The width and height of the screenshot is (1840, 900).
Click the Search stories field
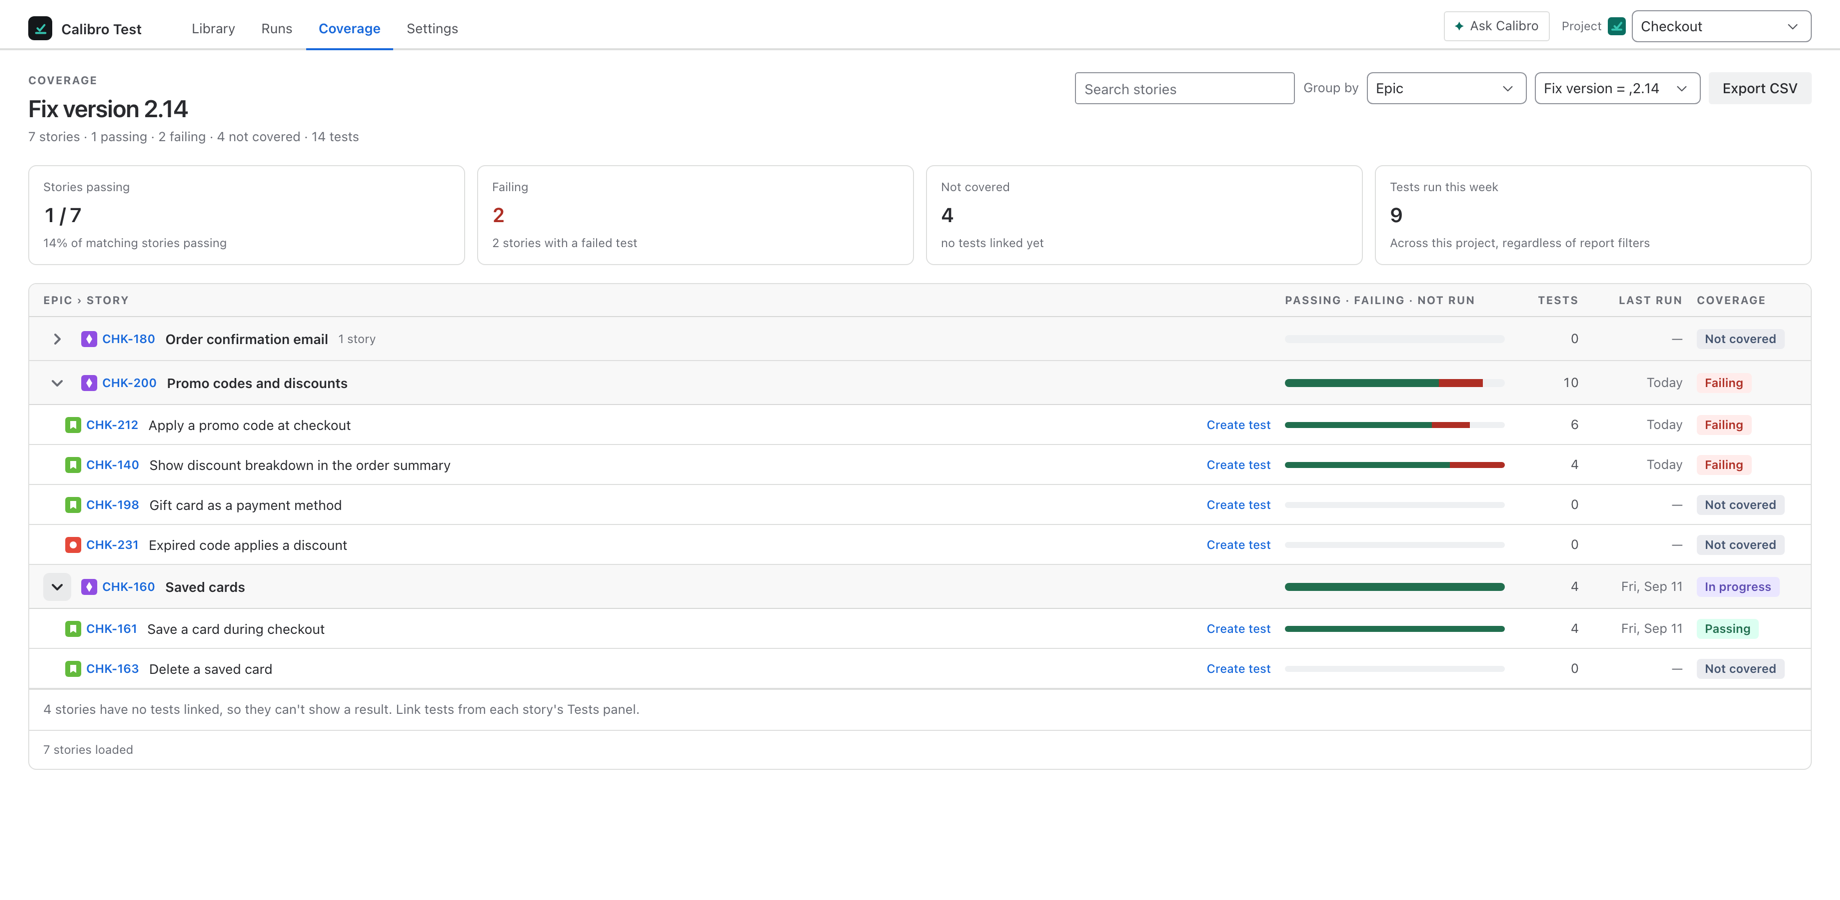pos(1184,88)
